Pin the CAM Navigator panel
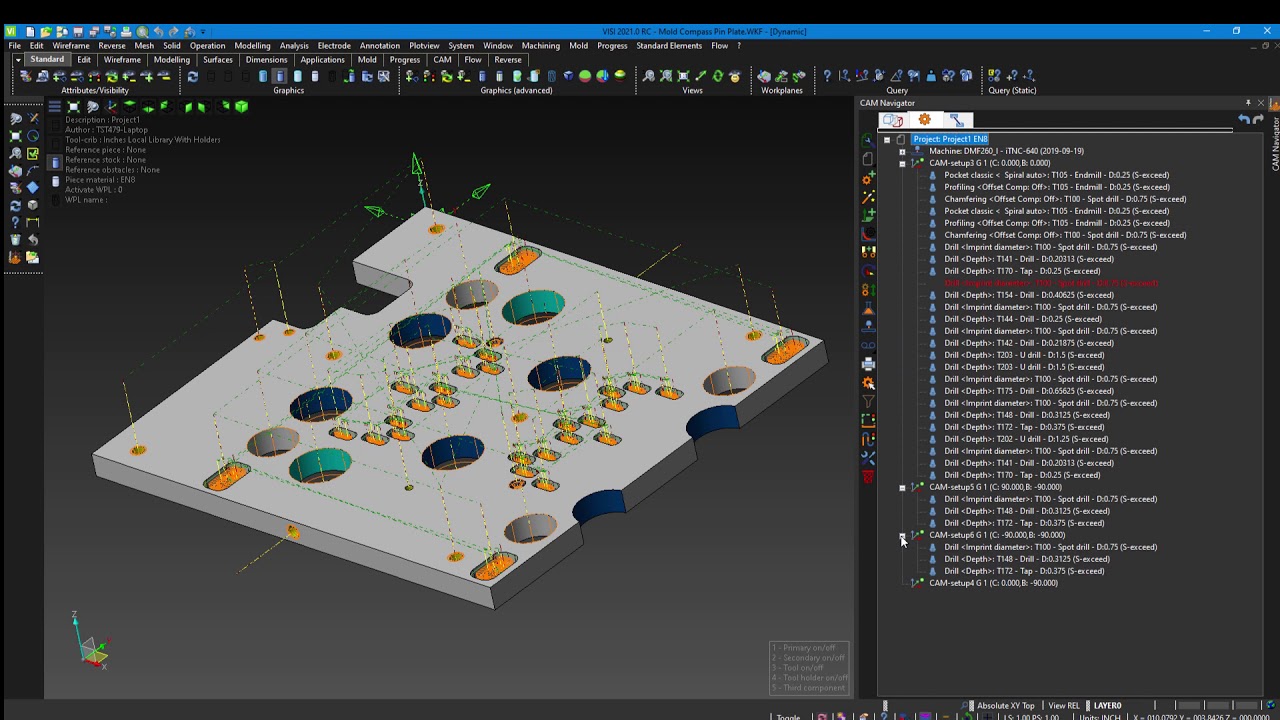The image size is (1280, 720). pos(1248,102)
